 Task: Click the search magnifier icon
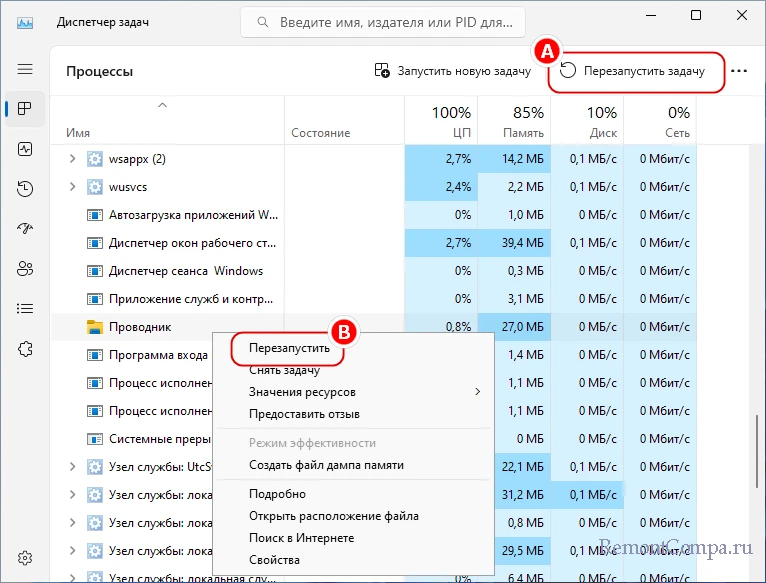pos(263,22)
